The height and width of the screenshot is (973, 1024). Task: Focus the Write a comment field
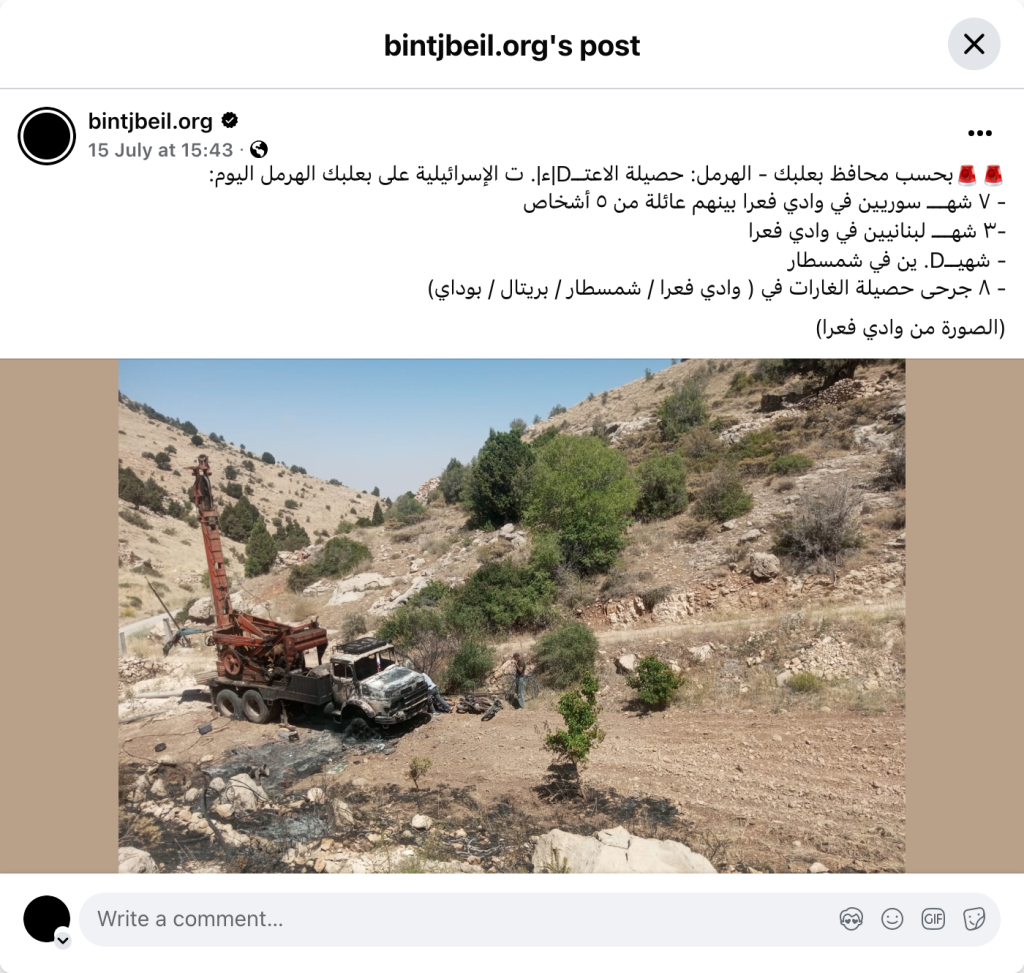457,919
